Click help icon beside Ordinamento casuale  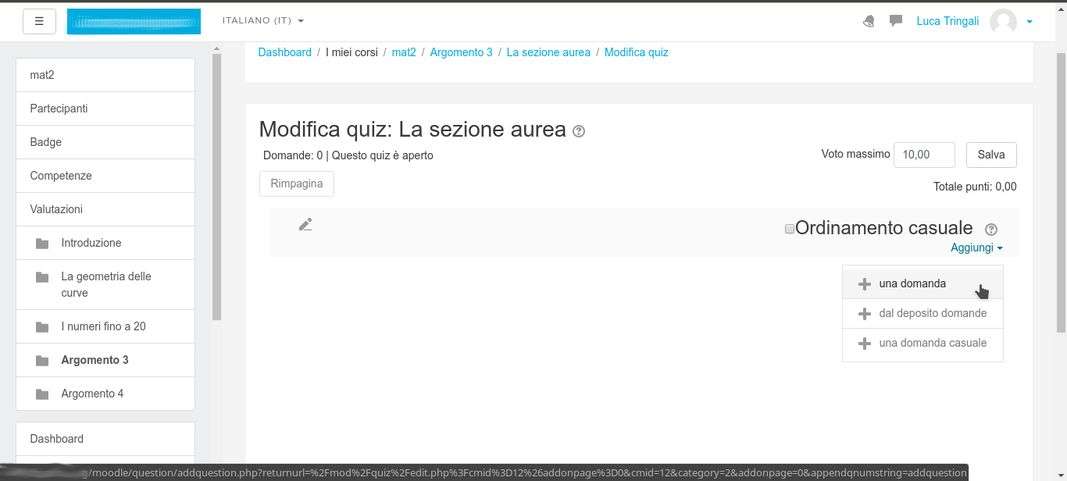991,229
